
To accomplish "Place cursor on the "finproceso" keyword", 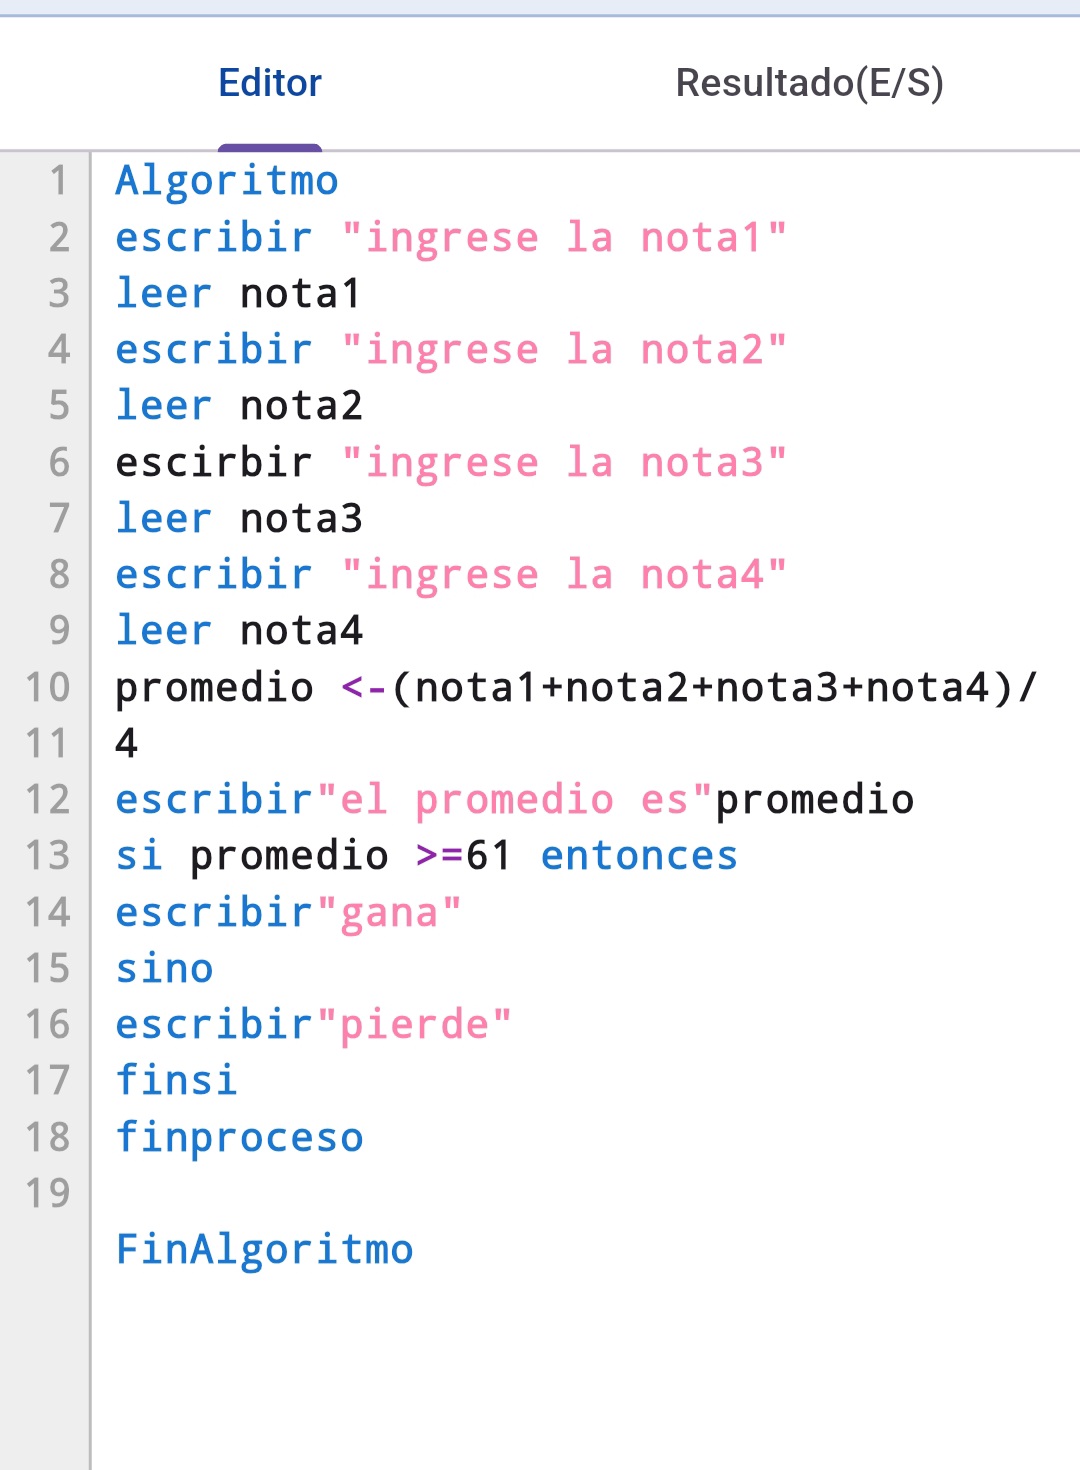I will (x=239, y=1138).
